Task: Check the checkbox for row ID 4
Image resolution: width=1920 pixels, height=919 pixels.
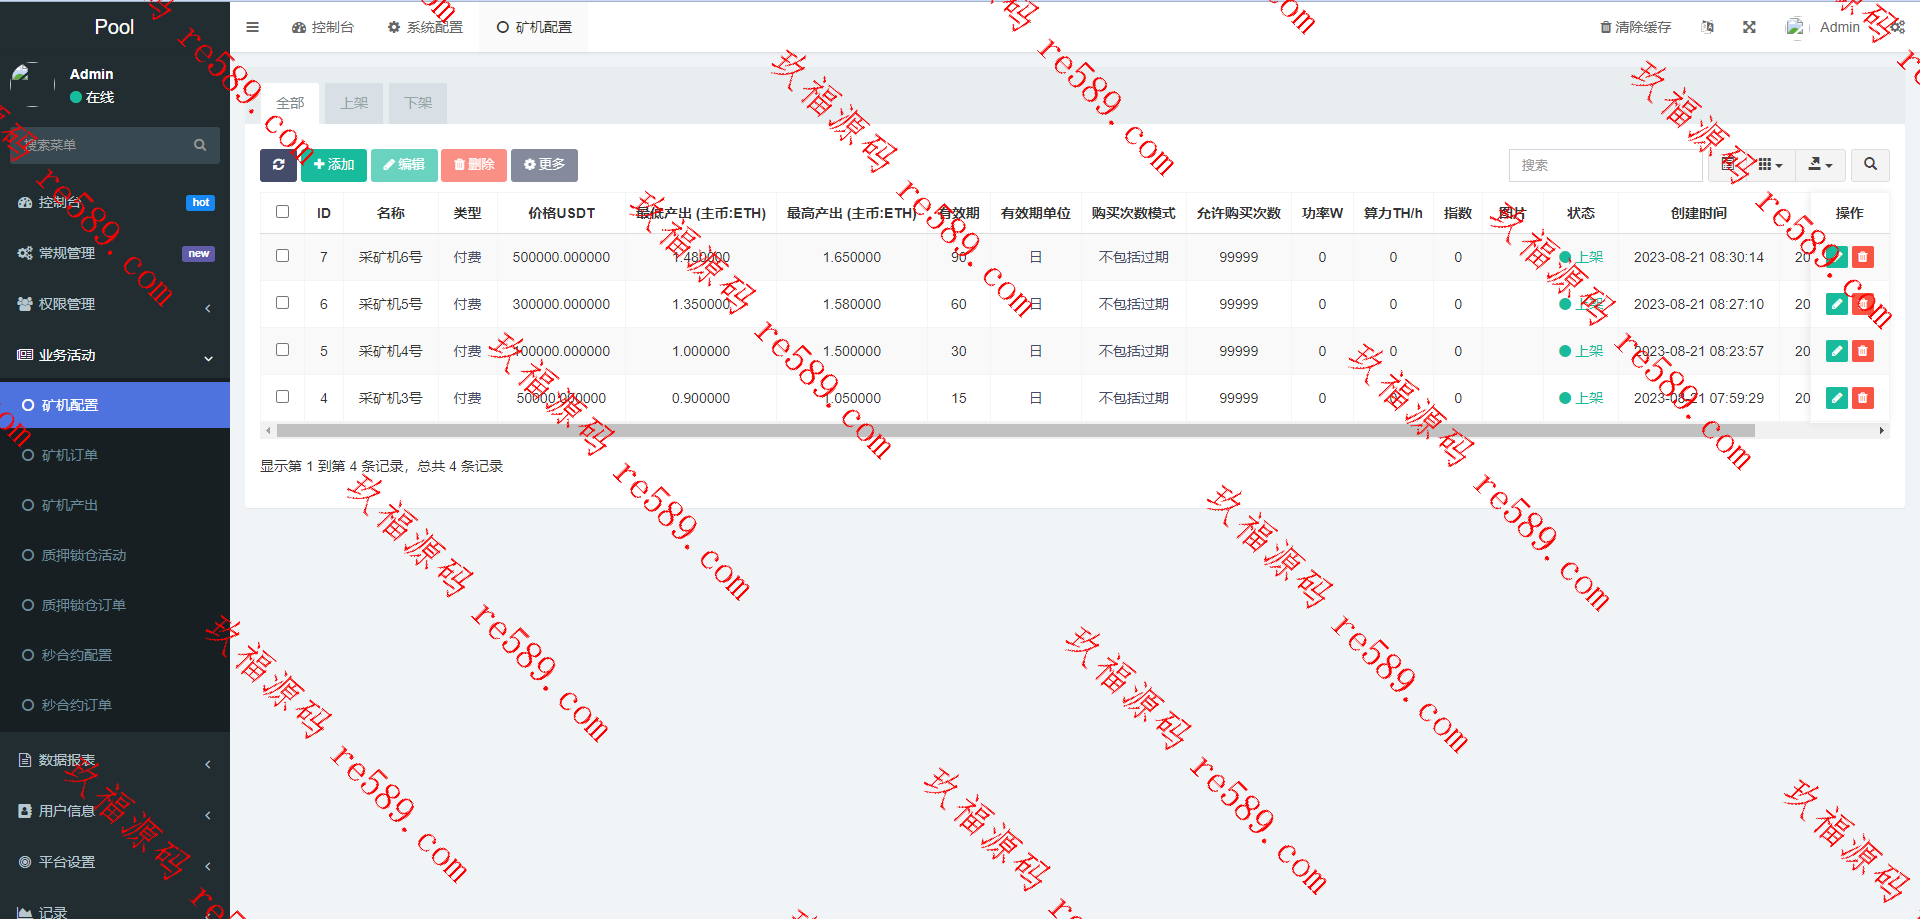Action: [282, 397]
